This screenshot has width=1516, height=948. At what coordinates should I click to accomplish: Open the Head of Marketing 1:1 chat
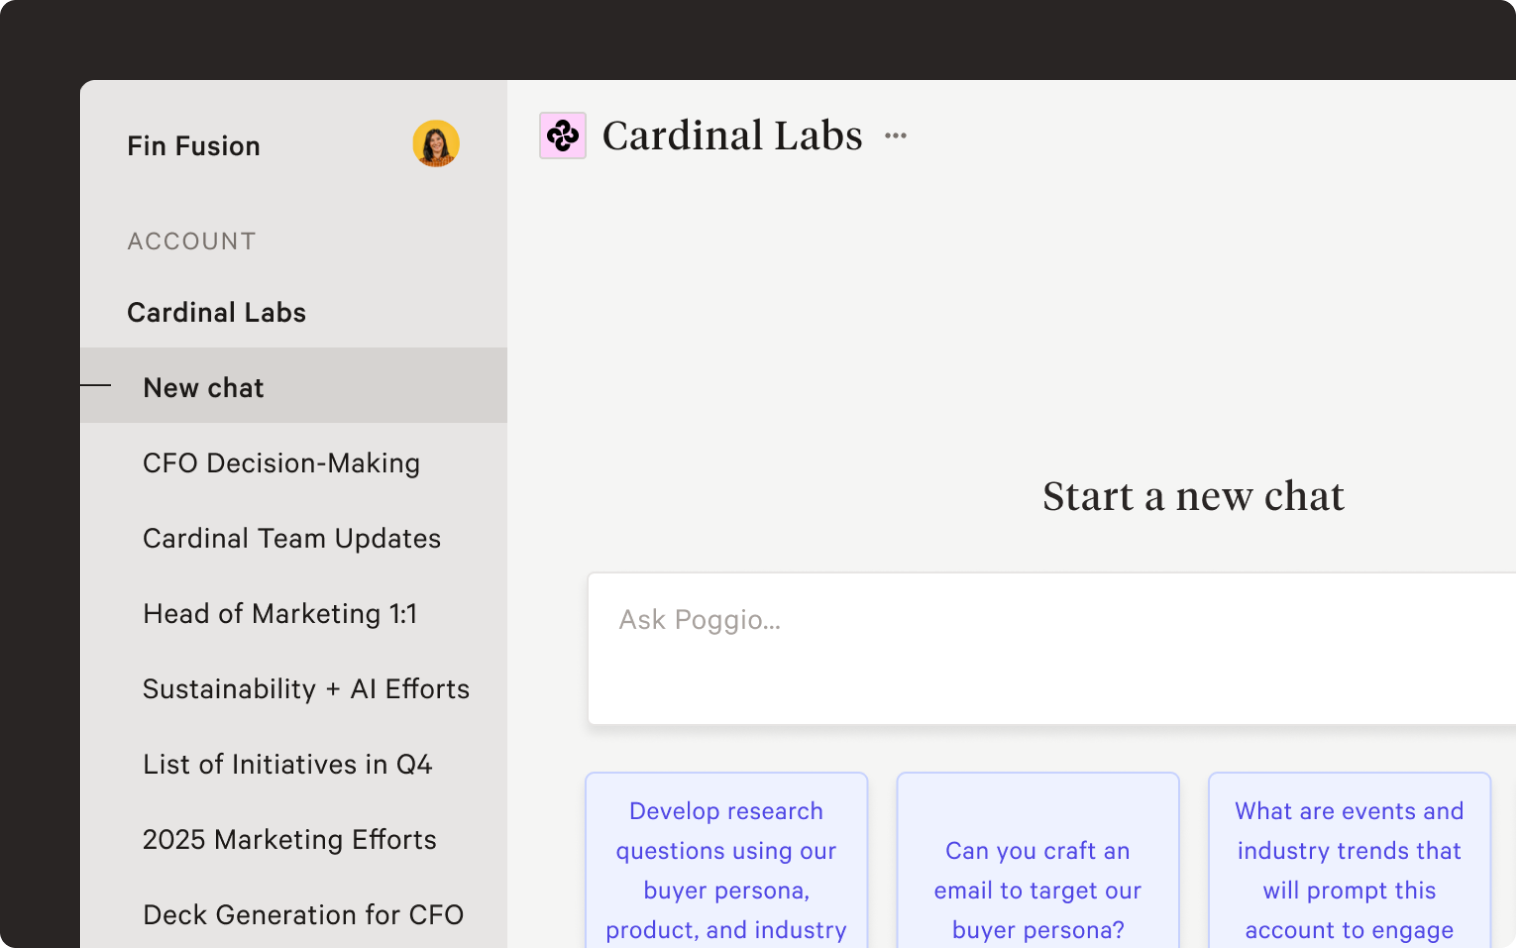tap(280, 613)
